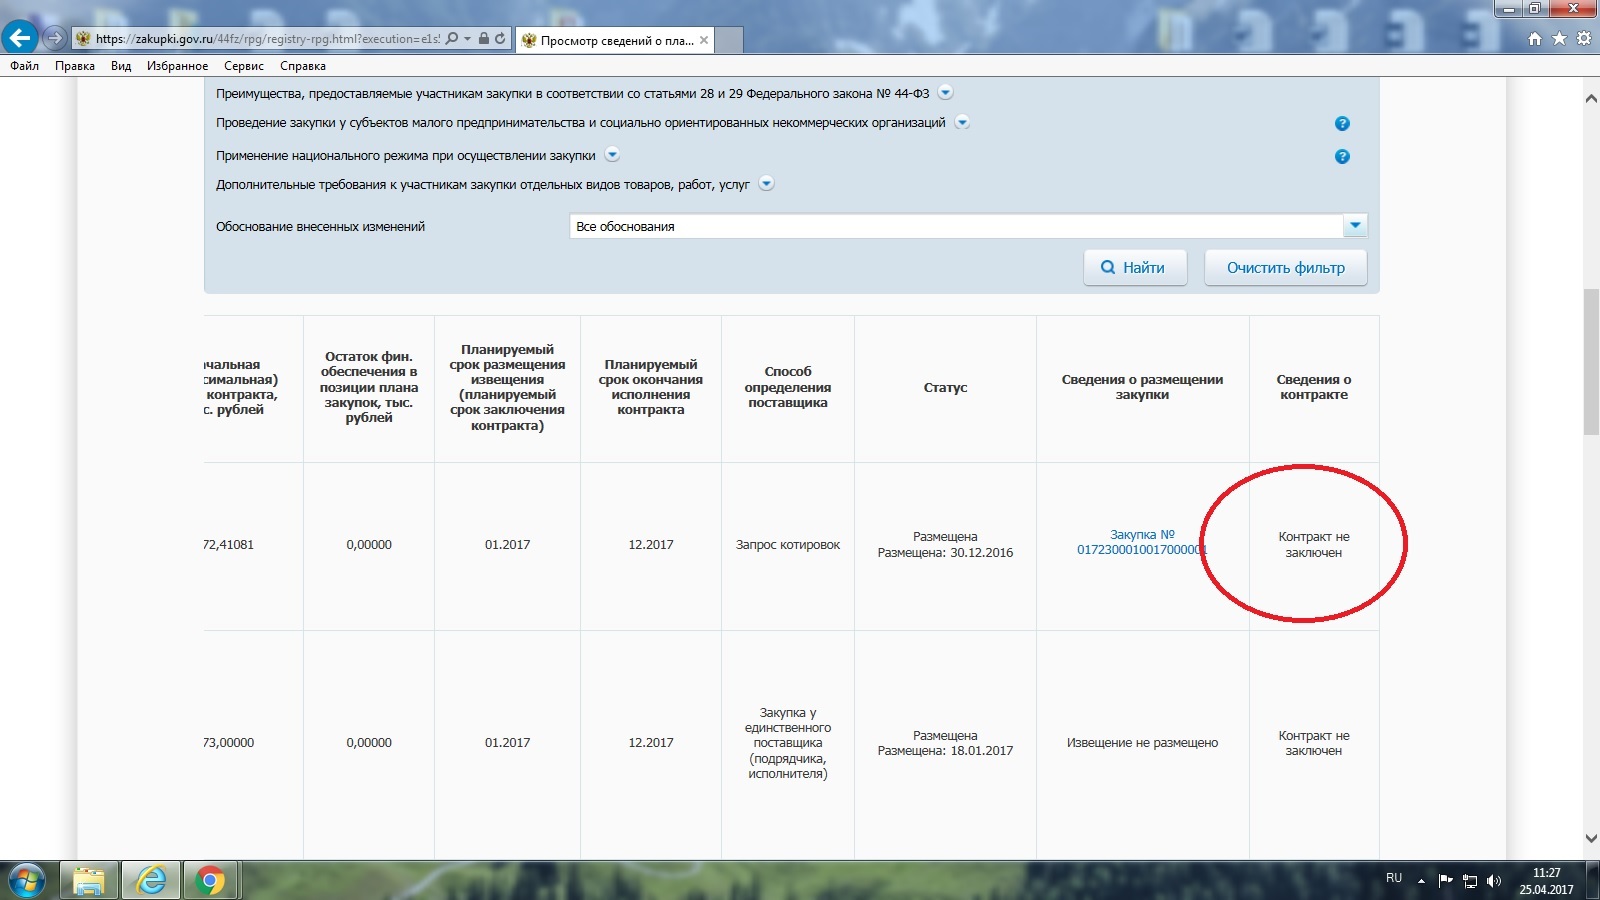Open the 'Сервис' menu
1600x900 pixels.
click(243, 66)
